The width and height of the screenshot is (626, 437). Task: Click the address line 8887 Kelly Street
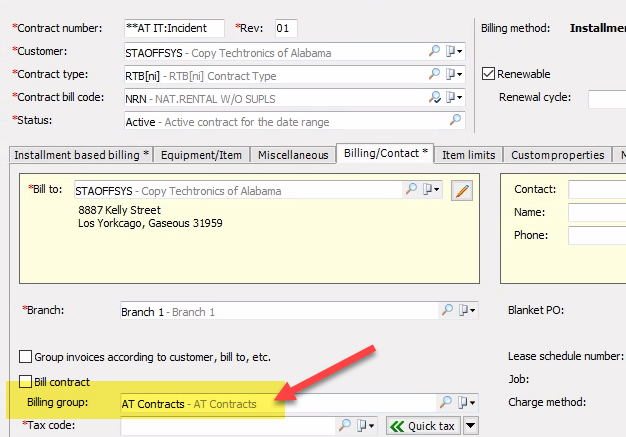tap(119, 210)
